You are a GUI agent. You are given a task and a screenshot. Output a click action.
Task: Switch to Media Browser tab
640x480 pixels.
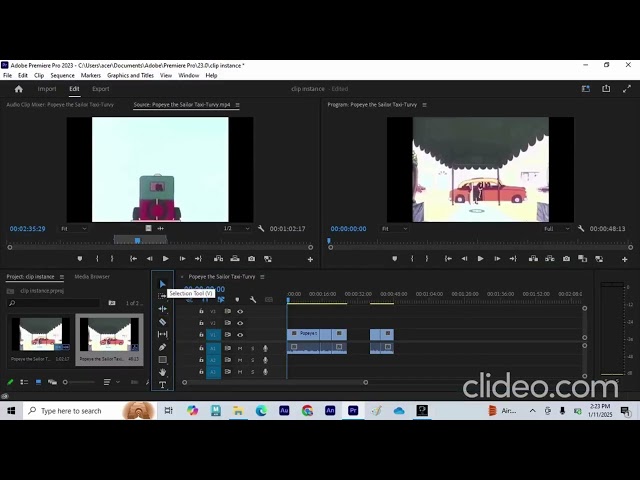click(92, 277)
